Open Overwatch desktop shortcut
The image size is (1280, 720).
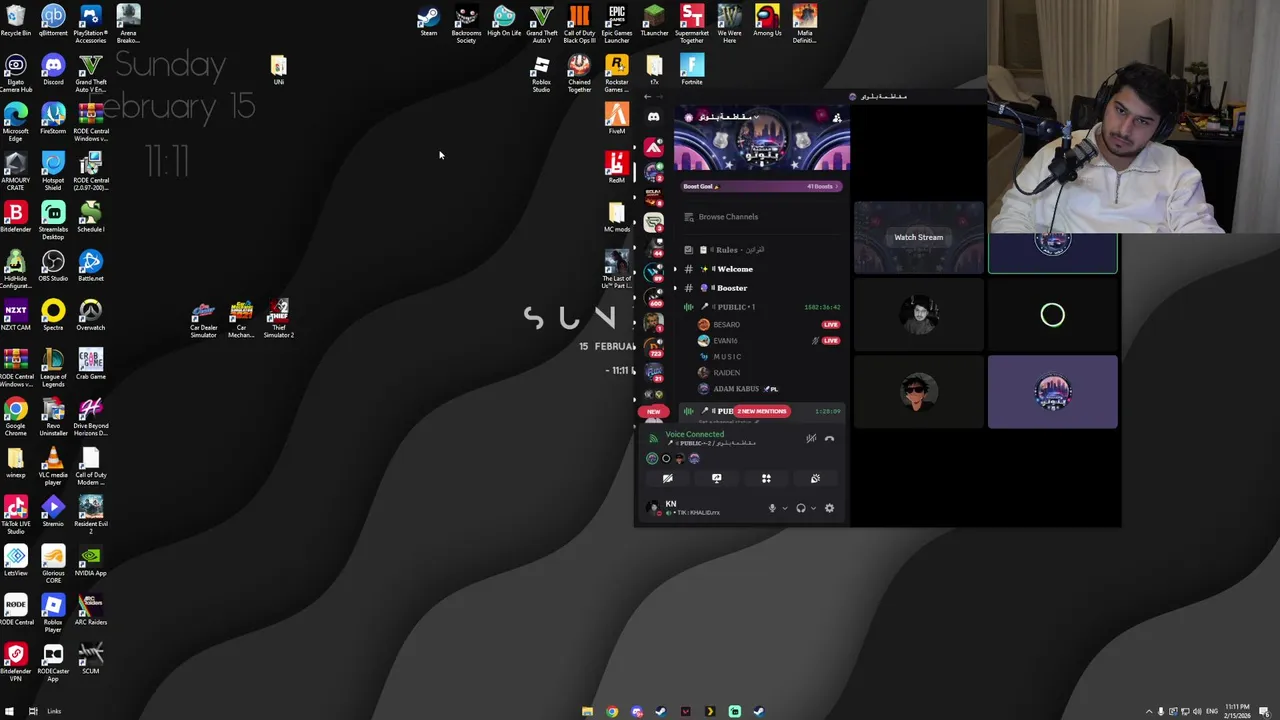click(x=90, y=315)
